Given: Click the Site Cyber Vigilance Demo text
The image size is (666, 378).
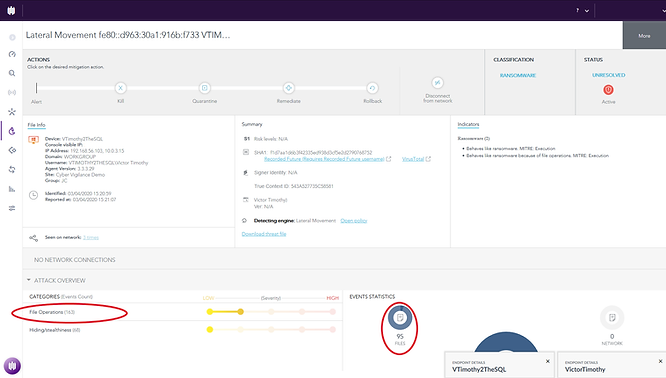Looking at the screenshot, I should click(75, 175).
